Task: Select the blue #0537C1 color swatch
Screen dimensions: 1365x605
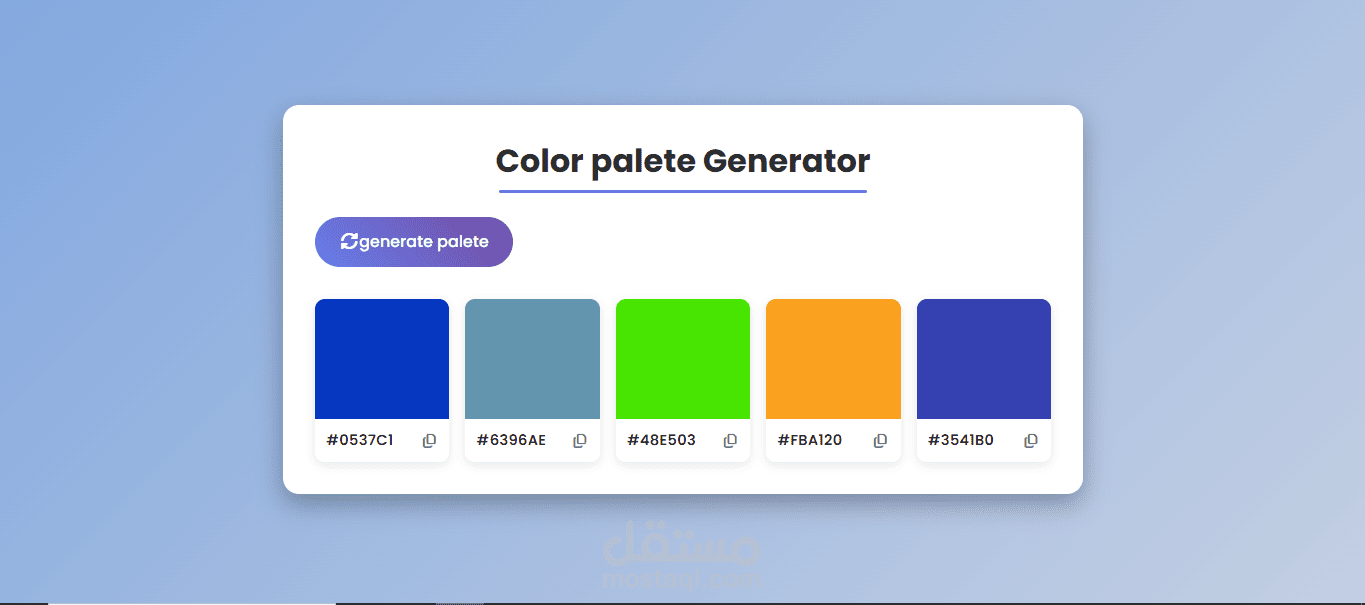Action: pyautogui.click(x=381, y=358)
